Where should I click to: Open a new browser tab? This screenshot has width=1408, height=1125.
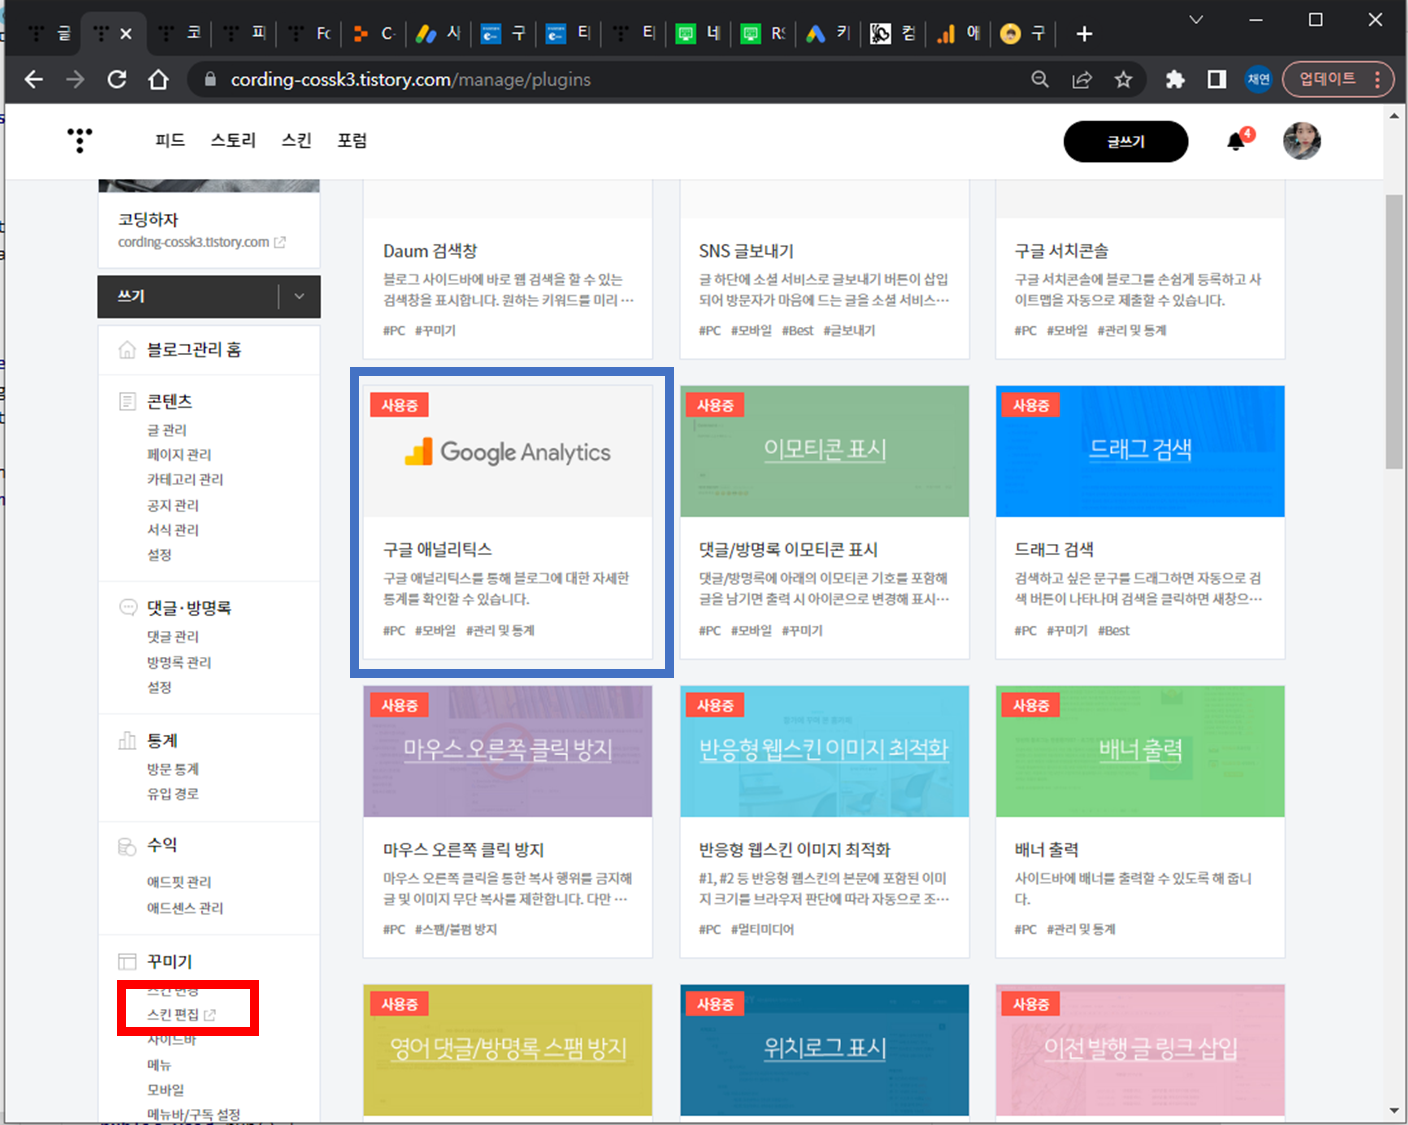point(1084,34)
